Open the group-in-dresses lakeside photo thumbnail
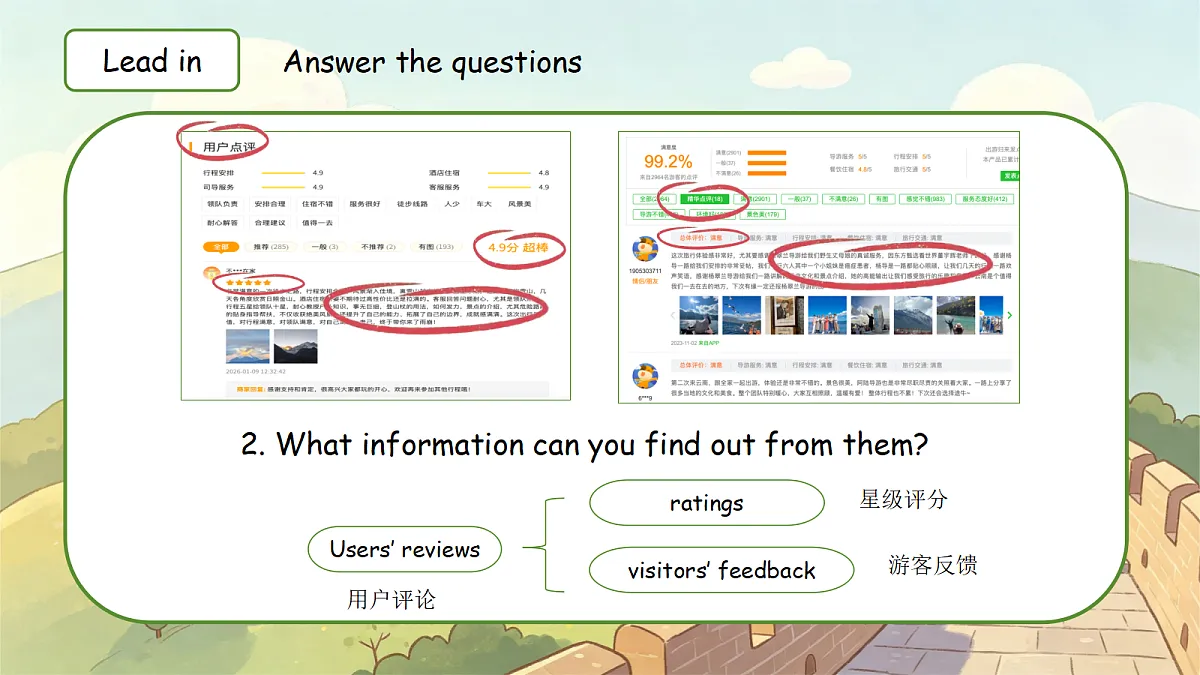 pyautogui.click(x=828, y=315)
